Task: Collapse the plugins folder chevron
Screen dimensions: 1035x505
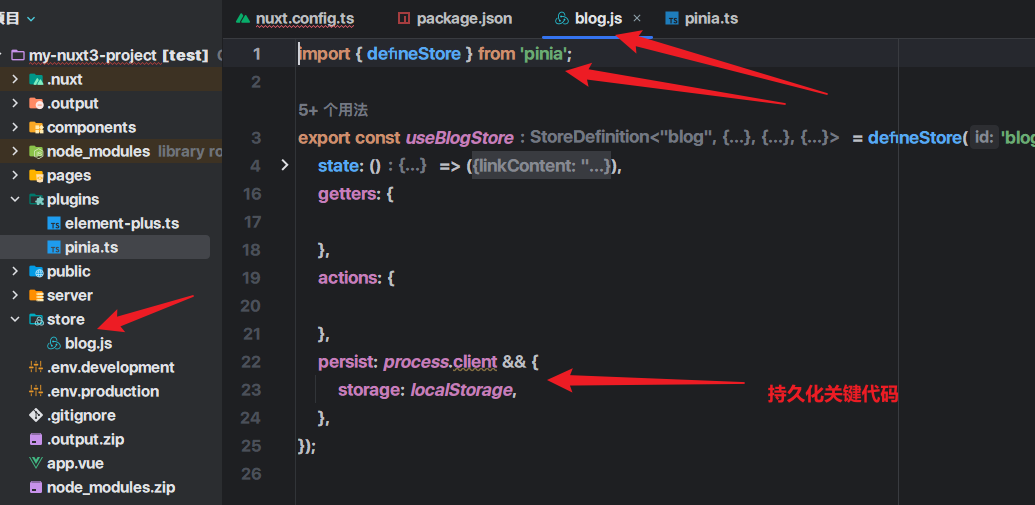Action: [x=15, y=200]
